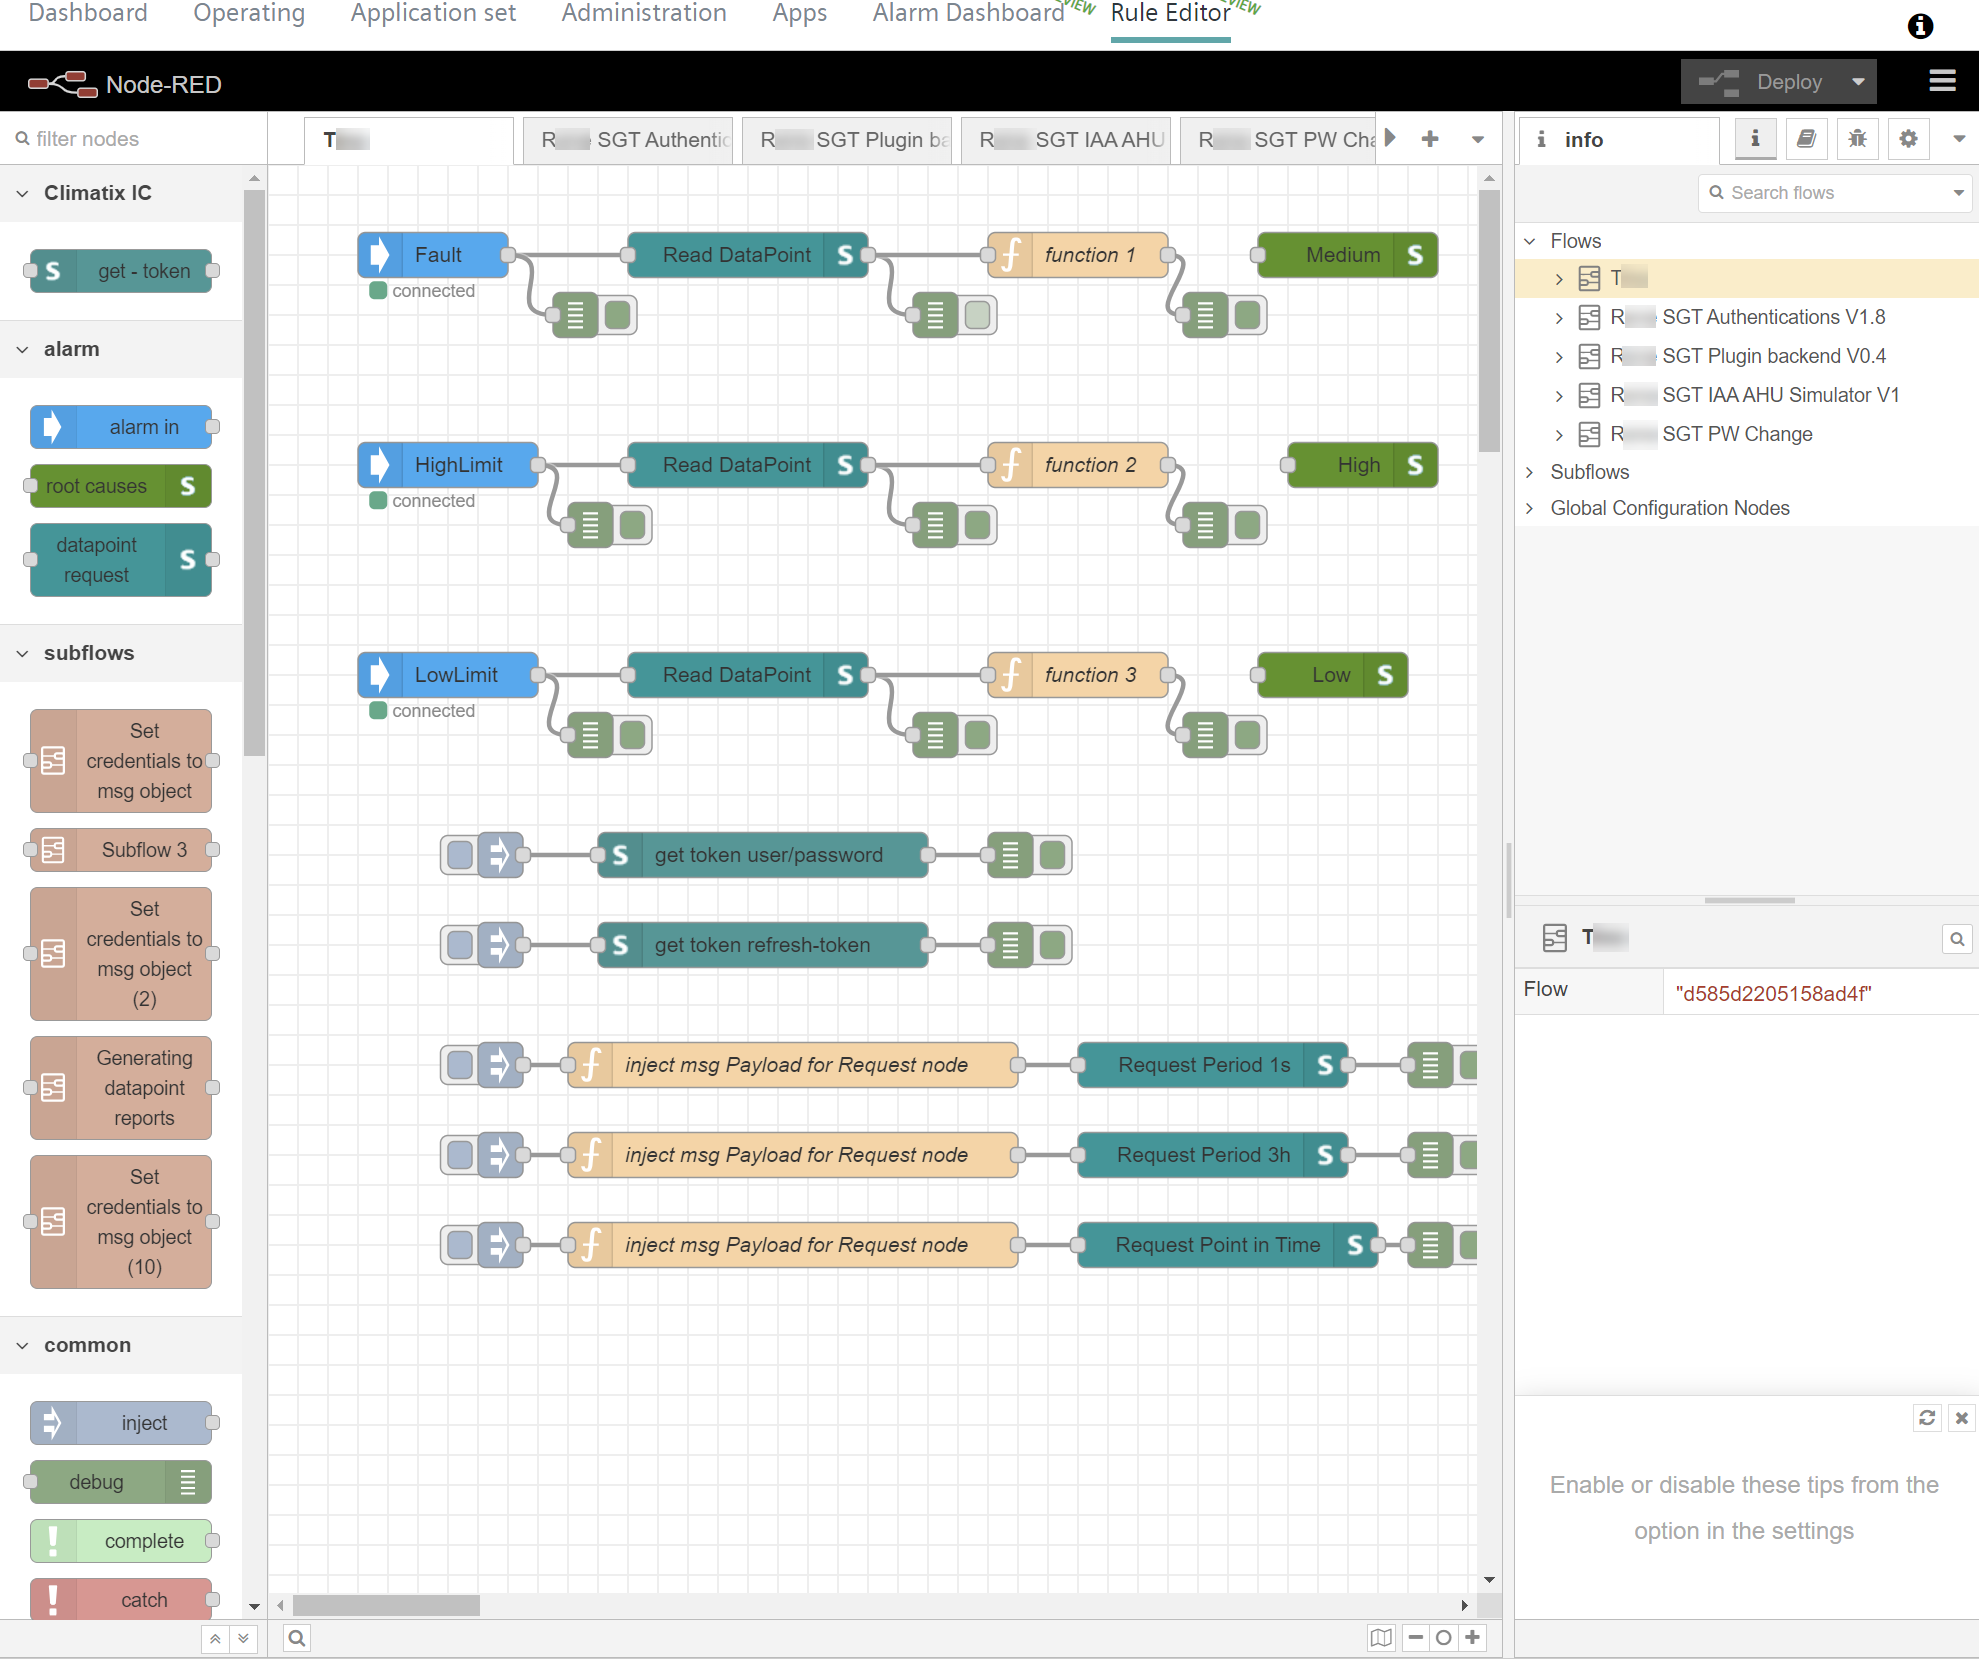Select the function 1 node
This screenshot has width=1979, height=1659.
1078,255
